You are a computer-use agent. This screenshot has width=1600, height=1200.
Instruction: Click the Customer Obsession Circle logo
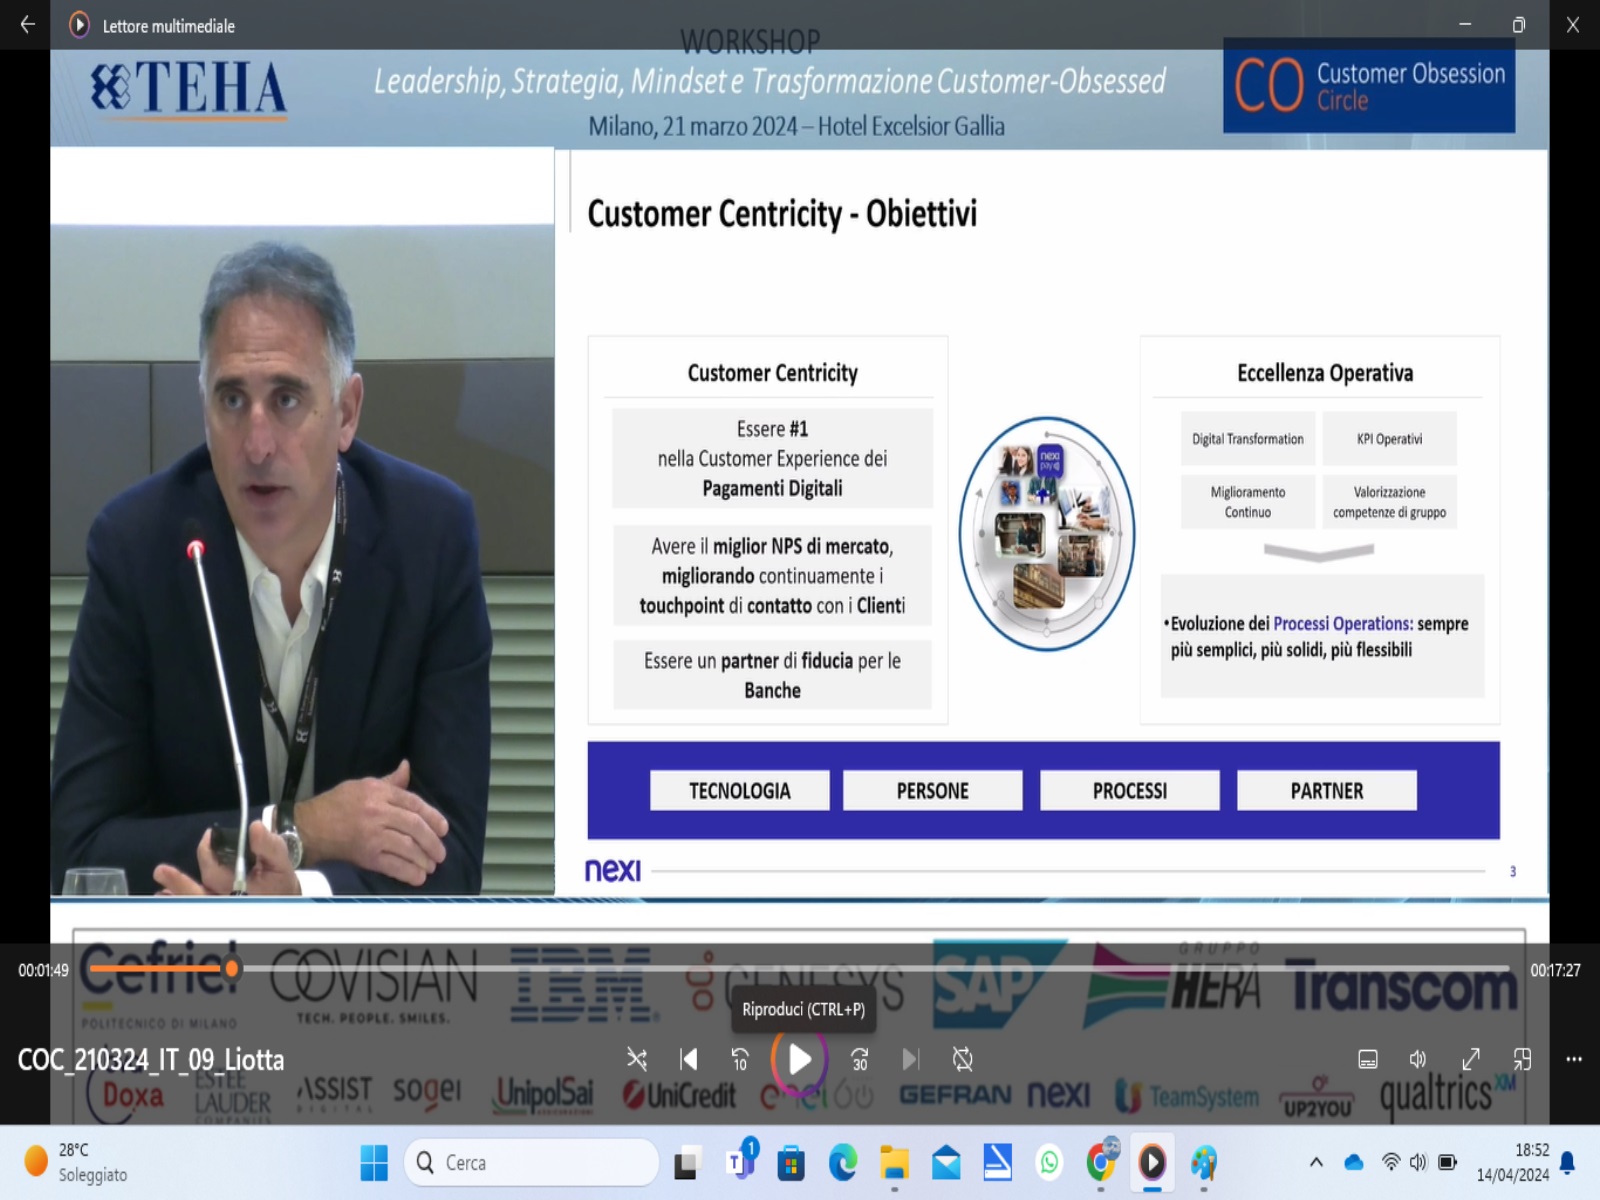click(1369, 86)
